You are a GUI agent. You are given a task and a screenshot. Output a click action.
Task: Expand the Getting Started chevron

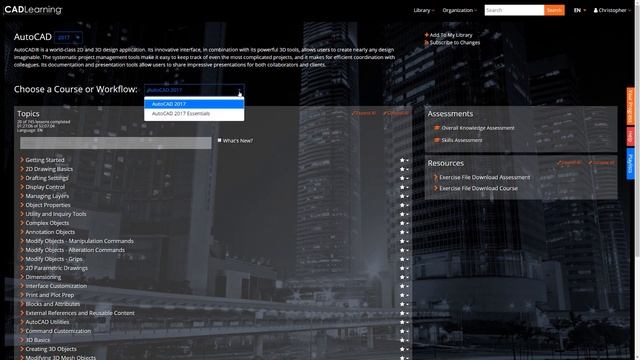22,160
